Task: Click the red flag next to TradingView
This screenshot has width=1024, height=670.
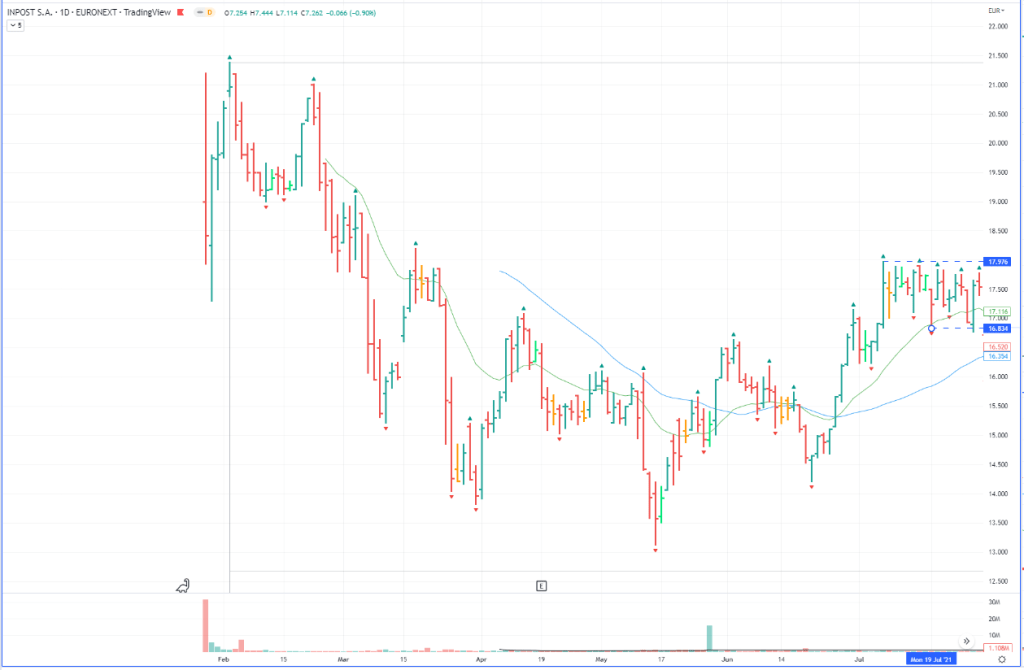Action: pyautogui.click(x=181, y=10)
